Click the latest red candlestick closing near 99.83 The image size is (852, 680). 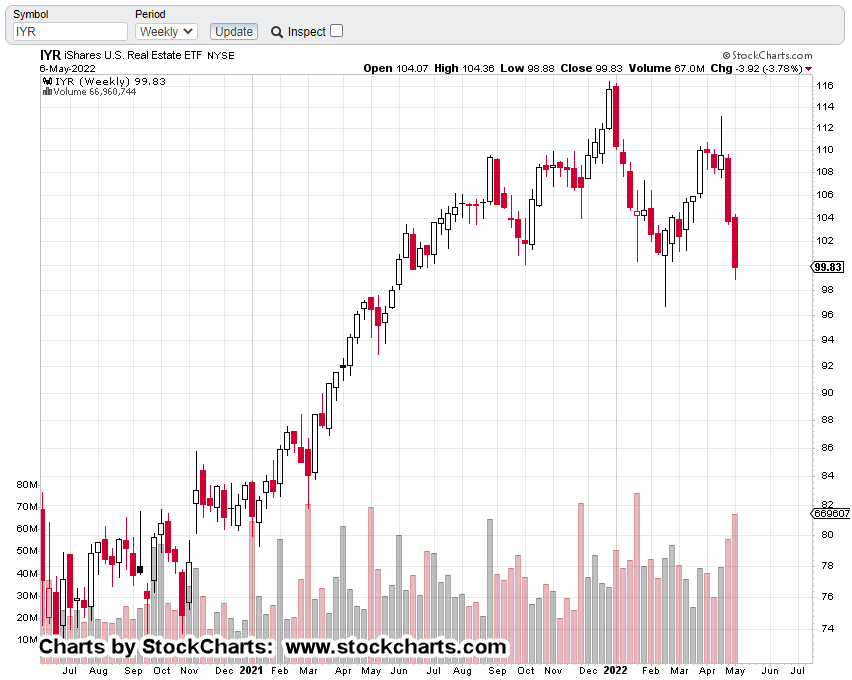coord(735,242)
